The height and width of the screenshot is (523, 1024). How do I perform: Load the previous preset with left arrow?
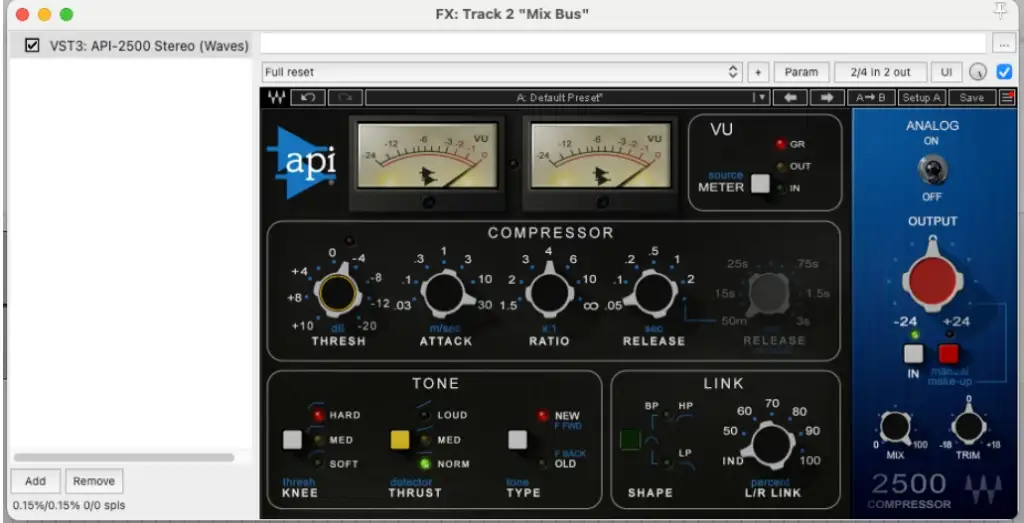click(x=789, y=98)
